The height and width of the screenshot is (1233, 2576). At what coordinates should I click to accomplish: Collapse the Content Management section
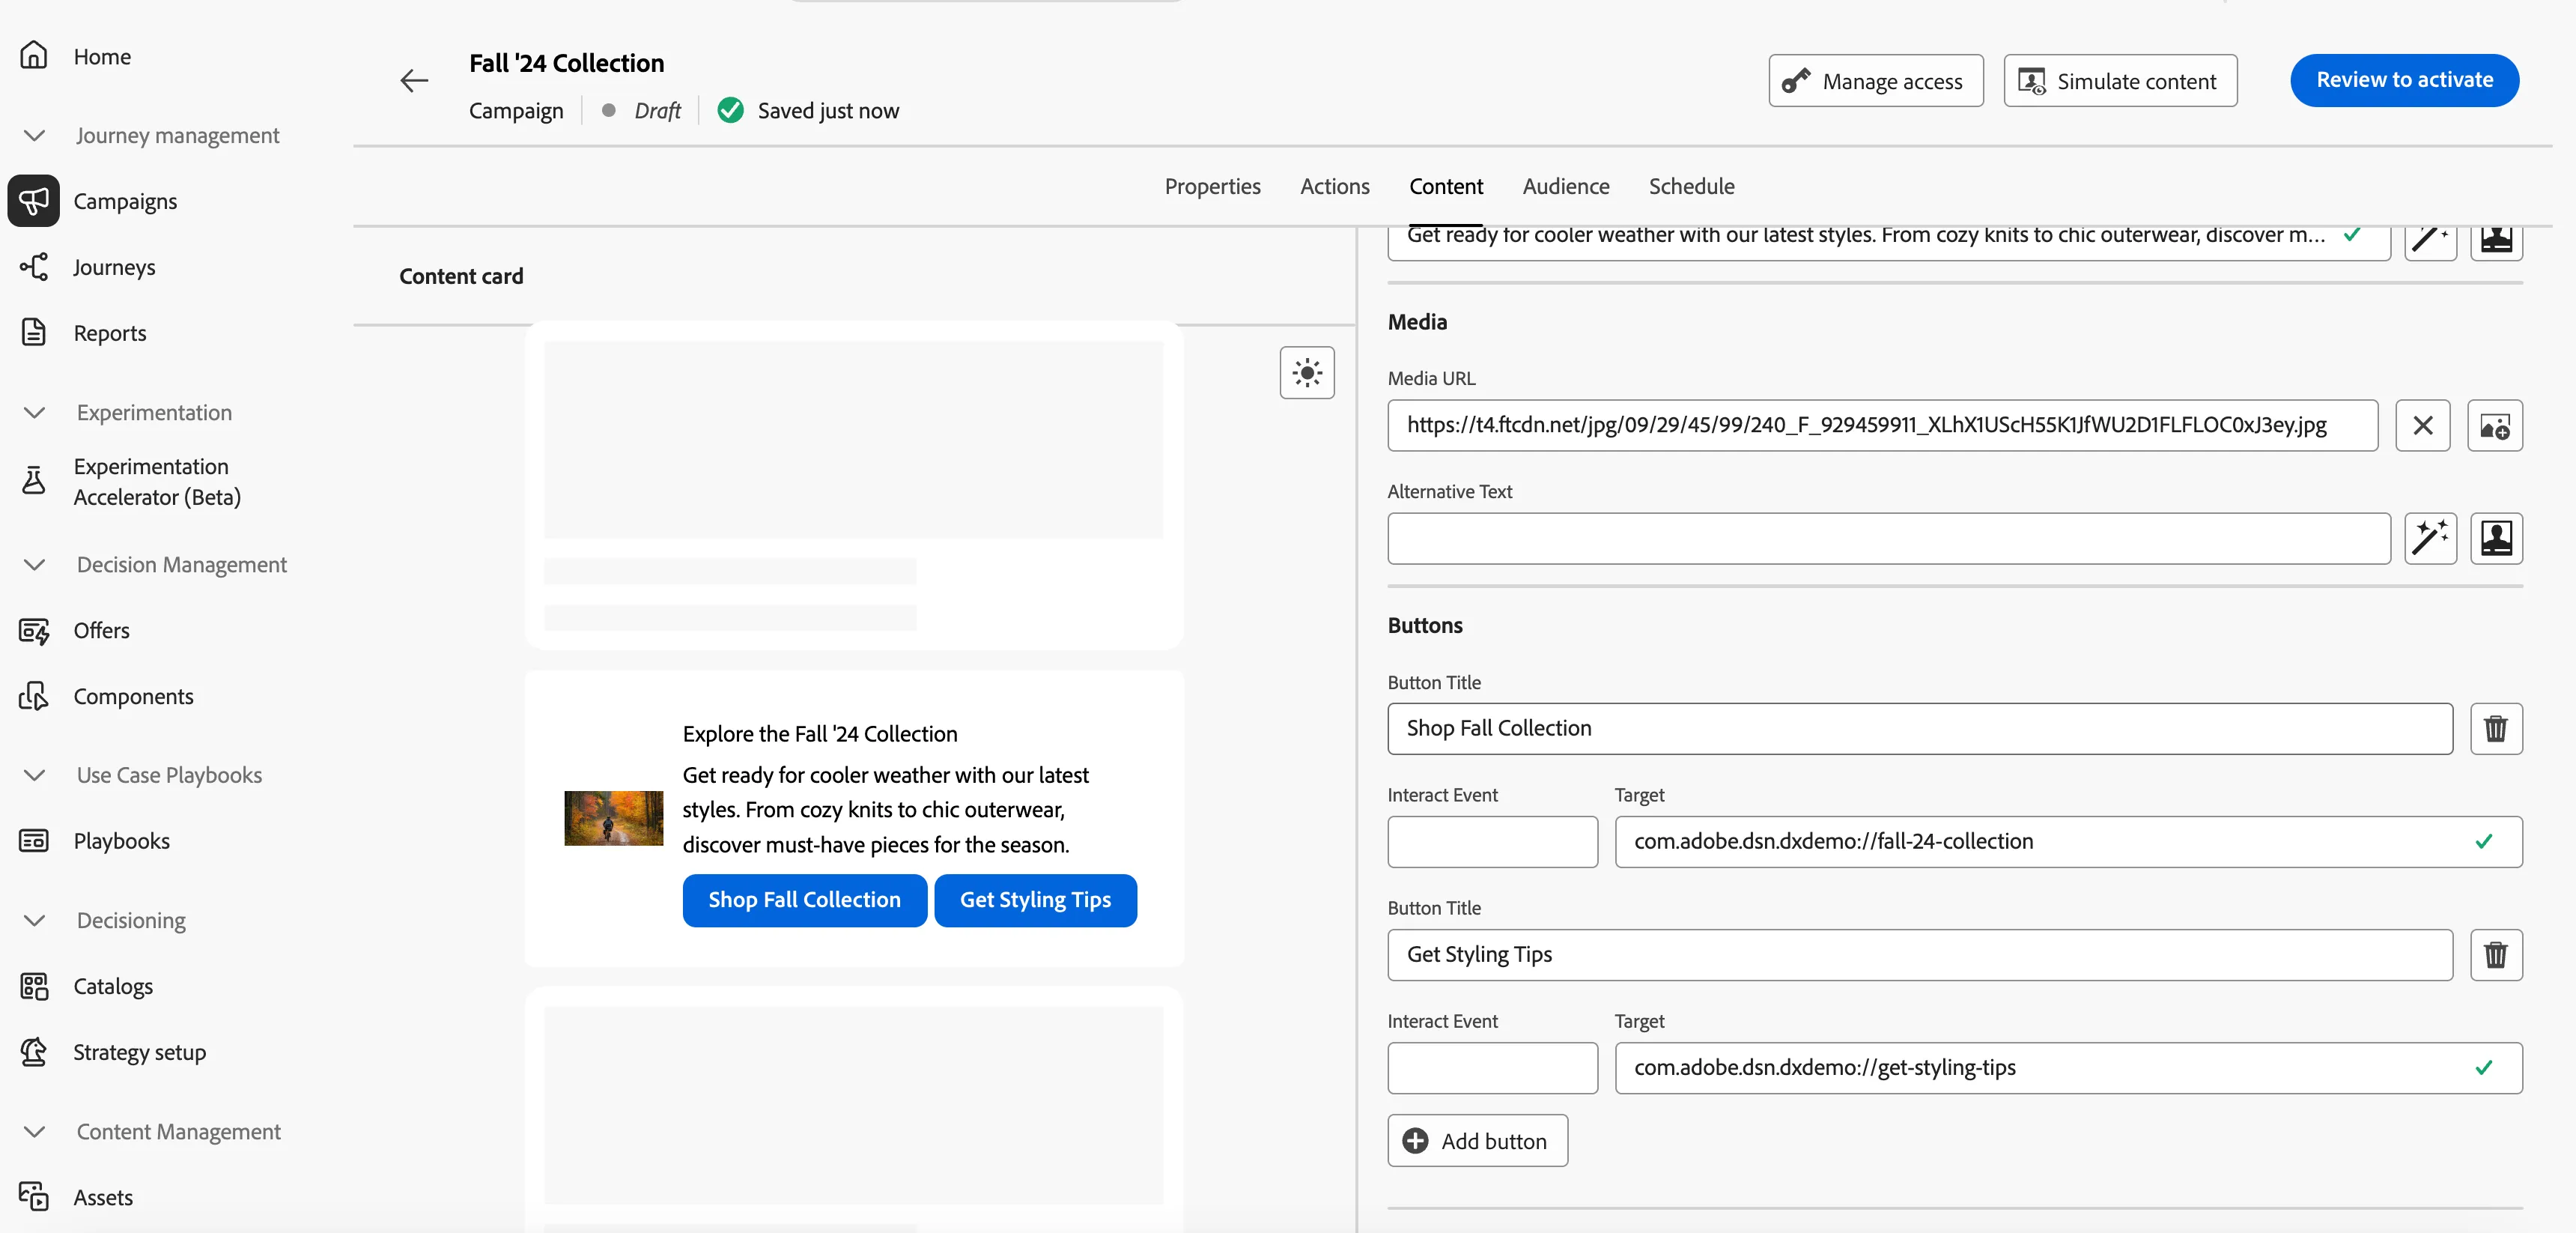34,1131
